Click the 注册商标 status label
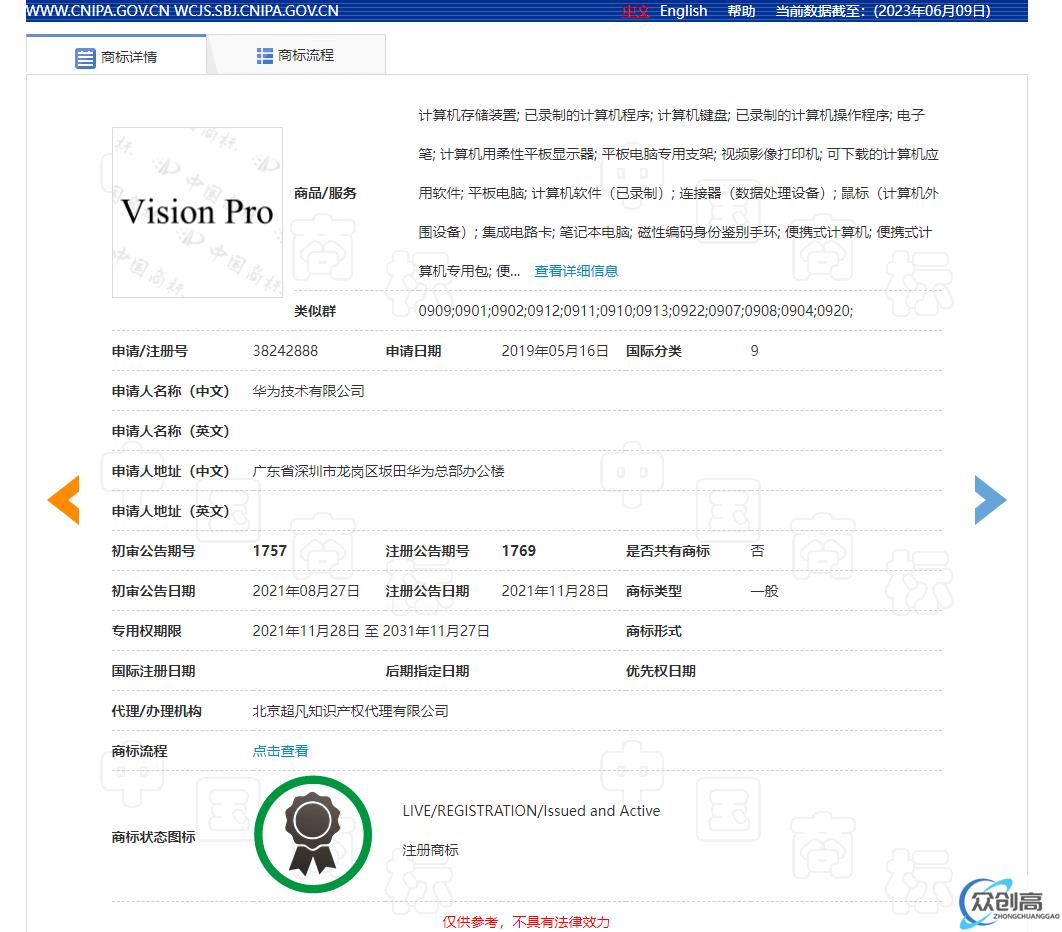This screenshot has height=932, width=1062. coord(430,850)
